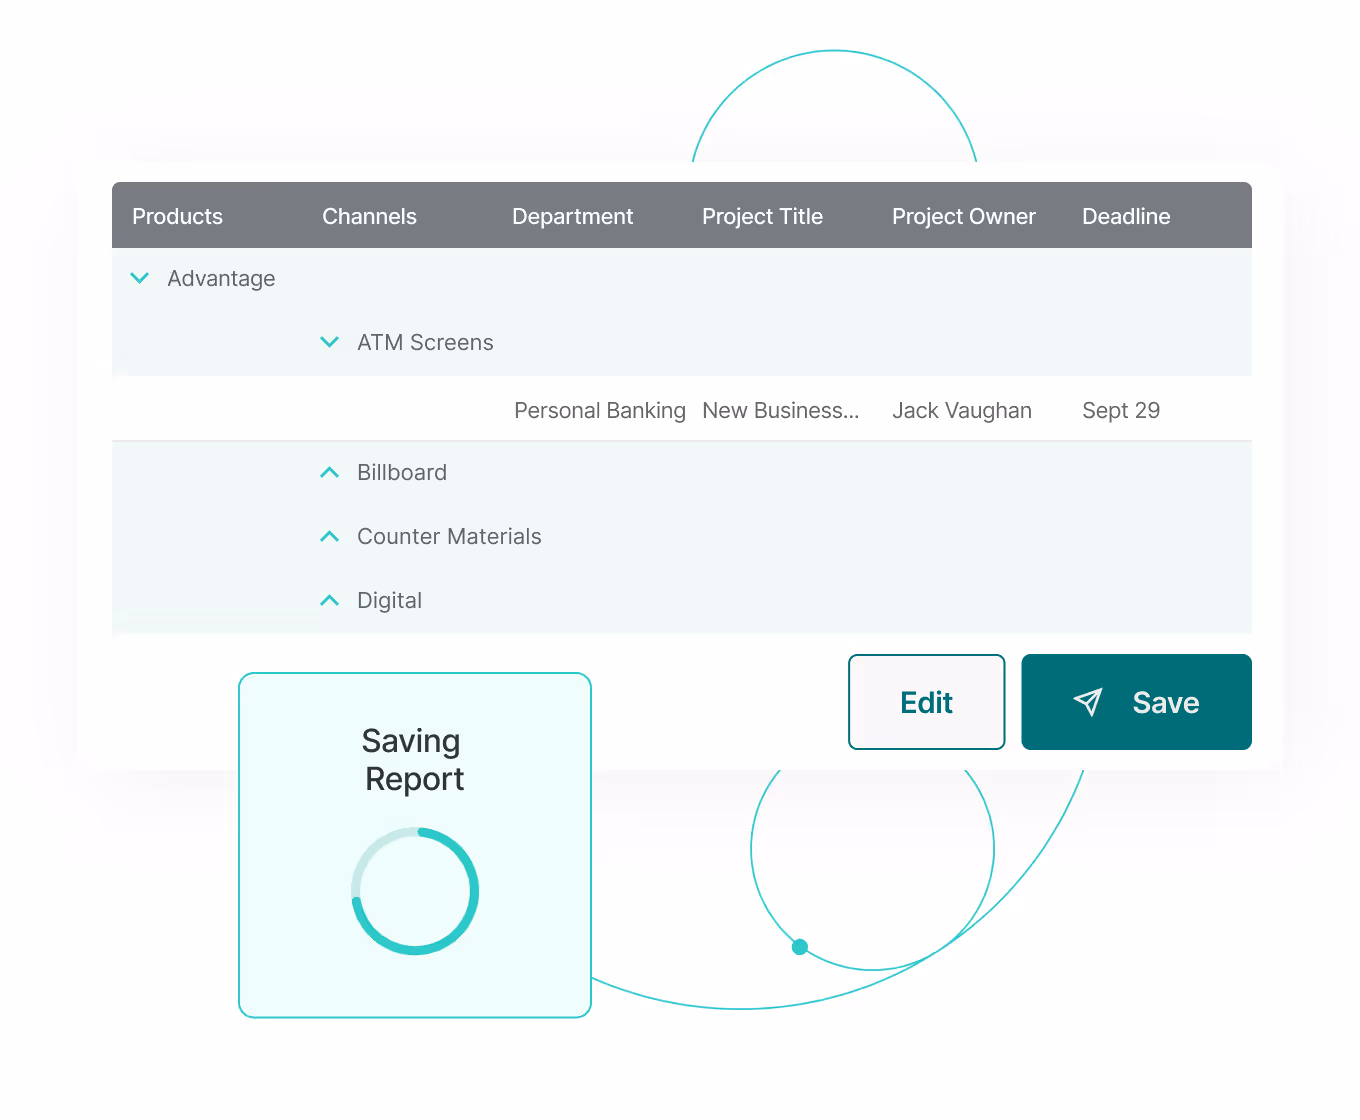1360x1120 pixels.
Task: Select the Jack Vaughan owner cell
Action: pyautogui.click(x=962, y=410)
